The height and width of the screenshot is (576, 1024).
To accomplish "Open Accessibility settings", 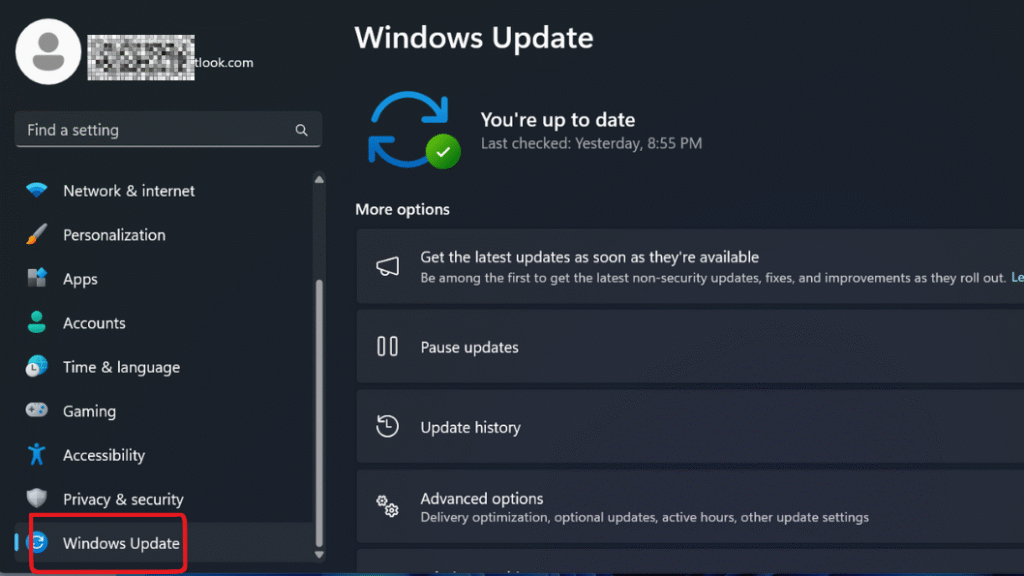I will (x=165, y=455).
